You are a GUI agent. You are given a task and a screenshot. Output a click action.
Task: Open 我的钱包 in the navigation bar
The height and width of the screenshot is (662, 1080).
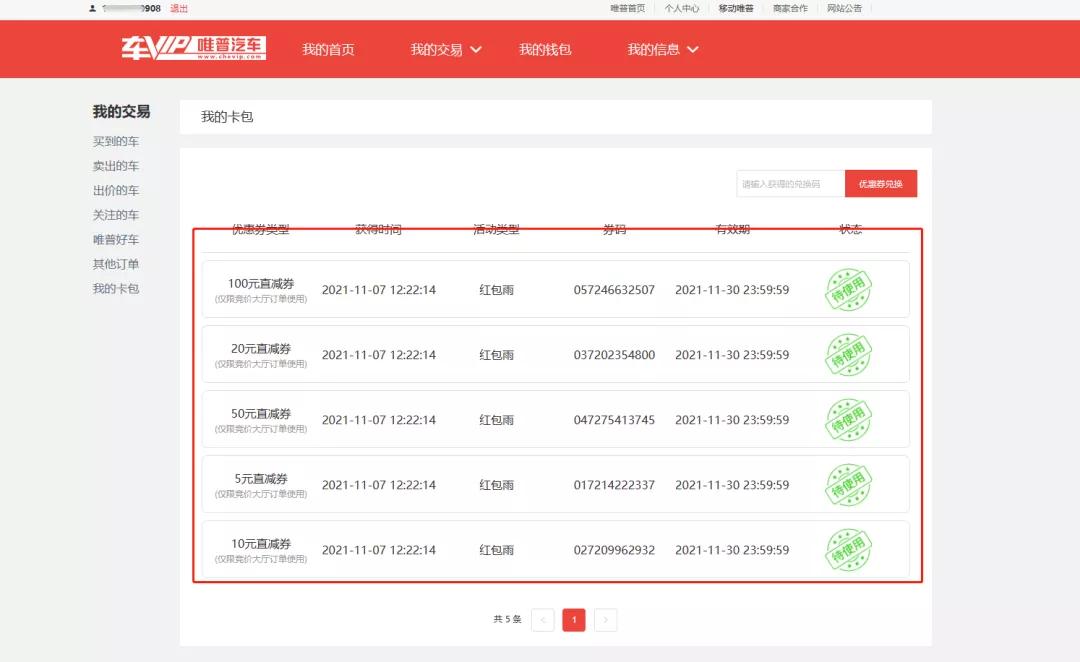[545, 50]
